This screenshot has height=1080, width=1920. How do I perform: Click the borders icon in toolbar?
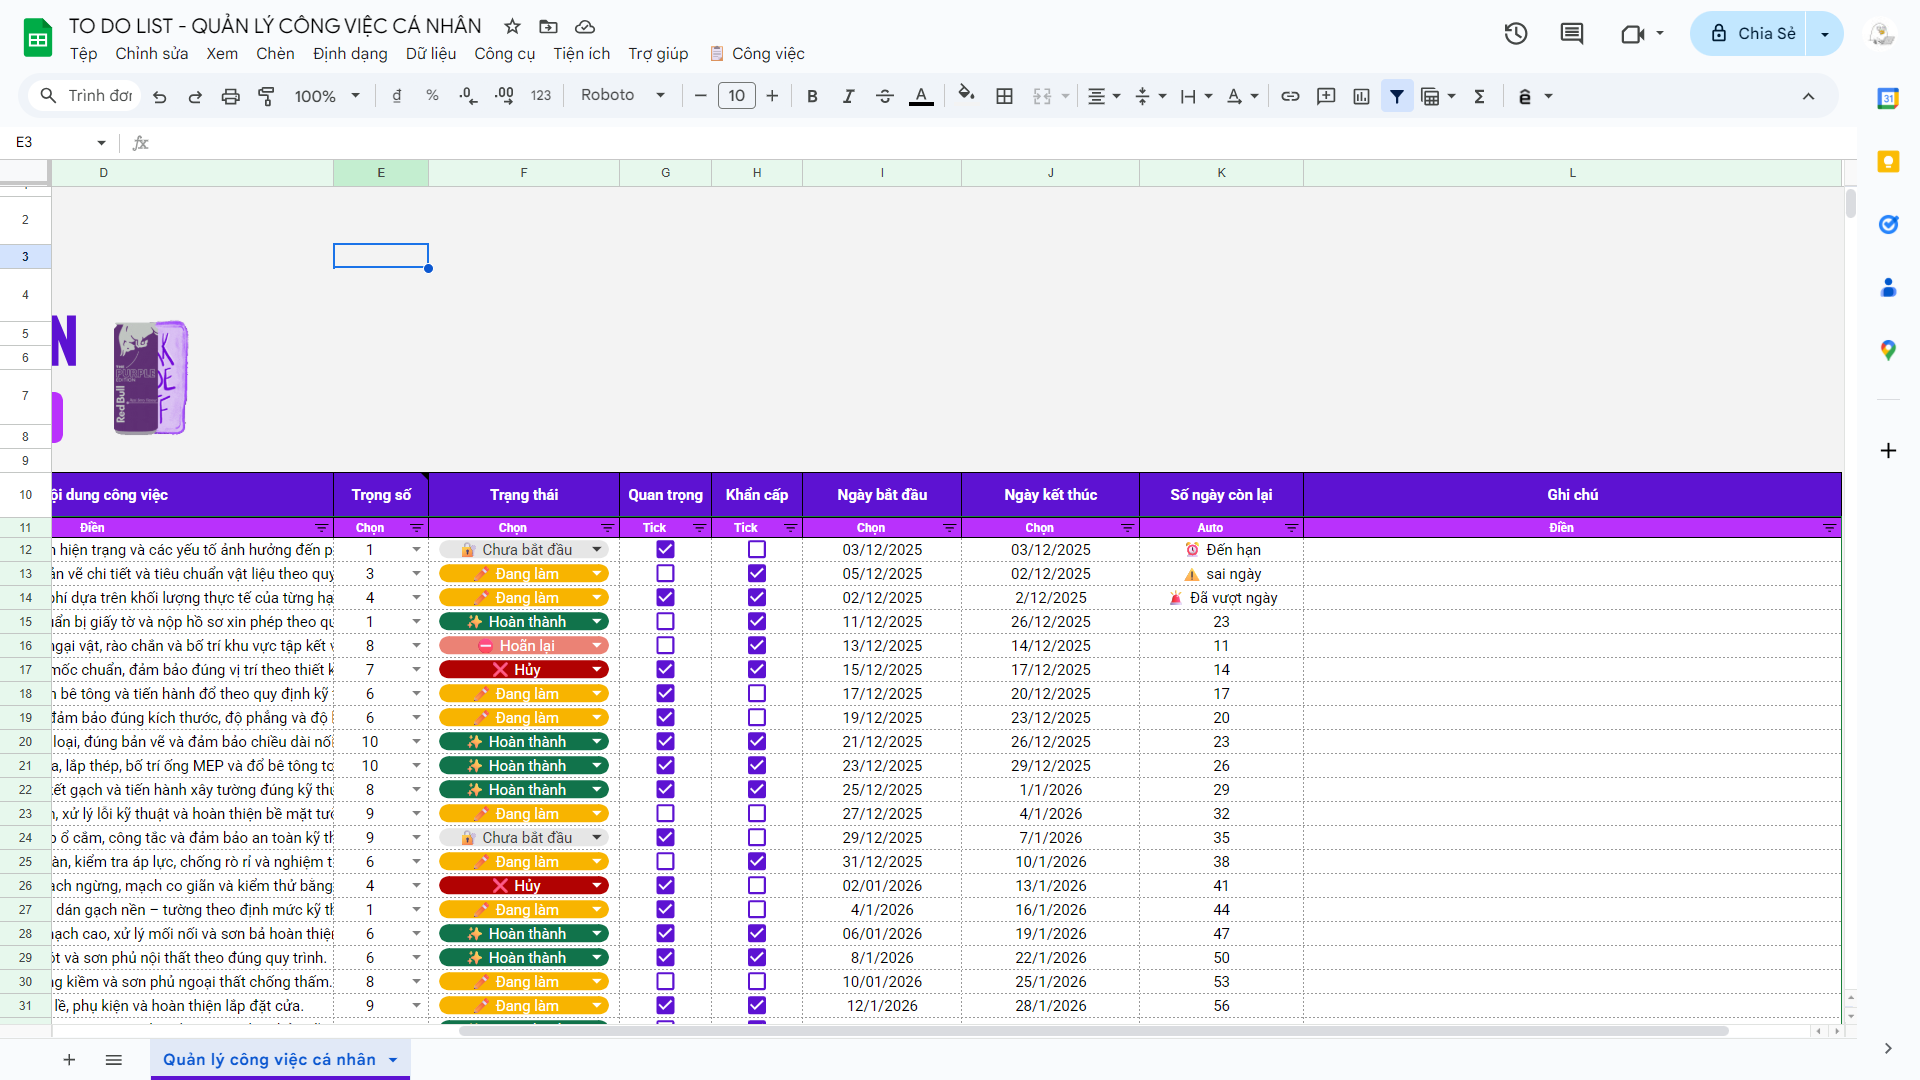point(1004,96)
